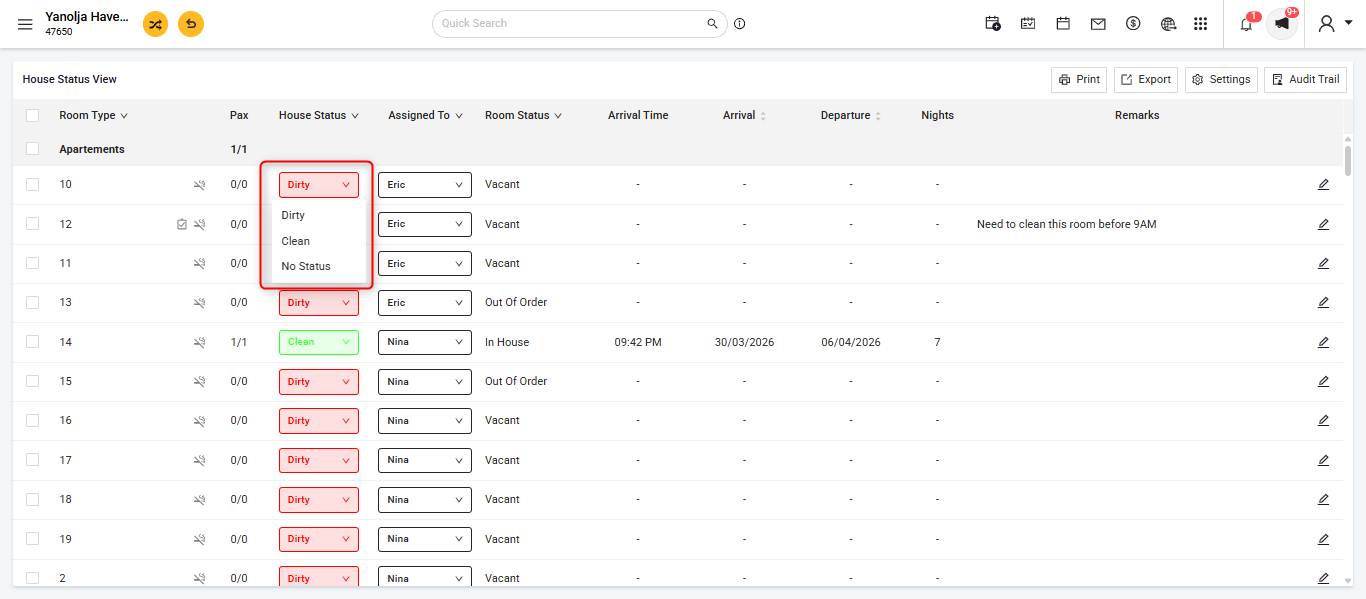
Task: Click the pencil edit icon for room 12
Action: point(1323,224)
